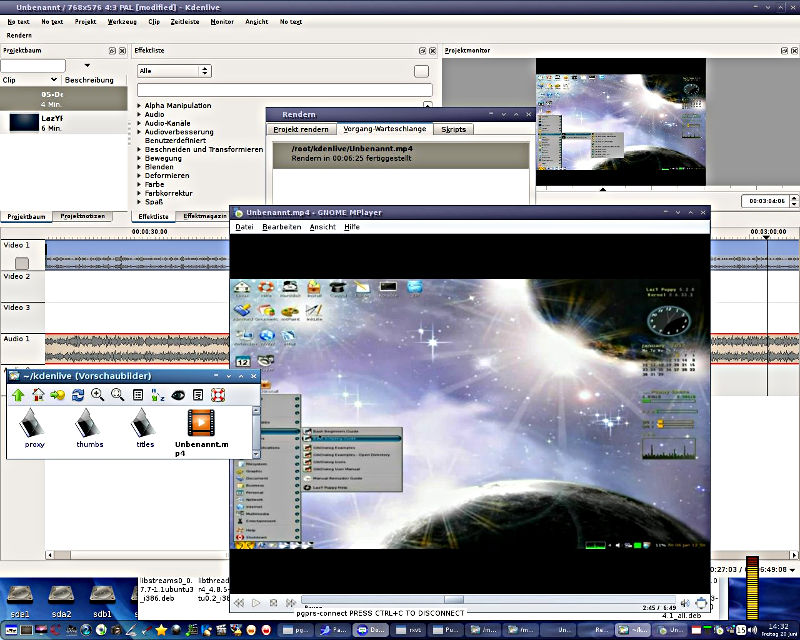Open sda1 drive icon on desktop
This screenshot has width=800, height=640.
tap(20, 602)
